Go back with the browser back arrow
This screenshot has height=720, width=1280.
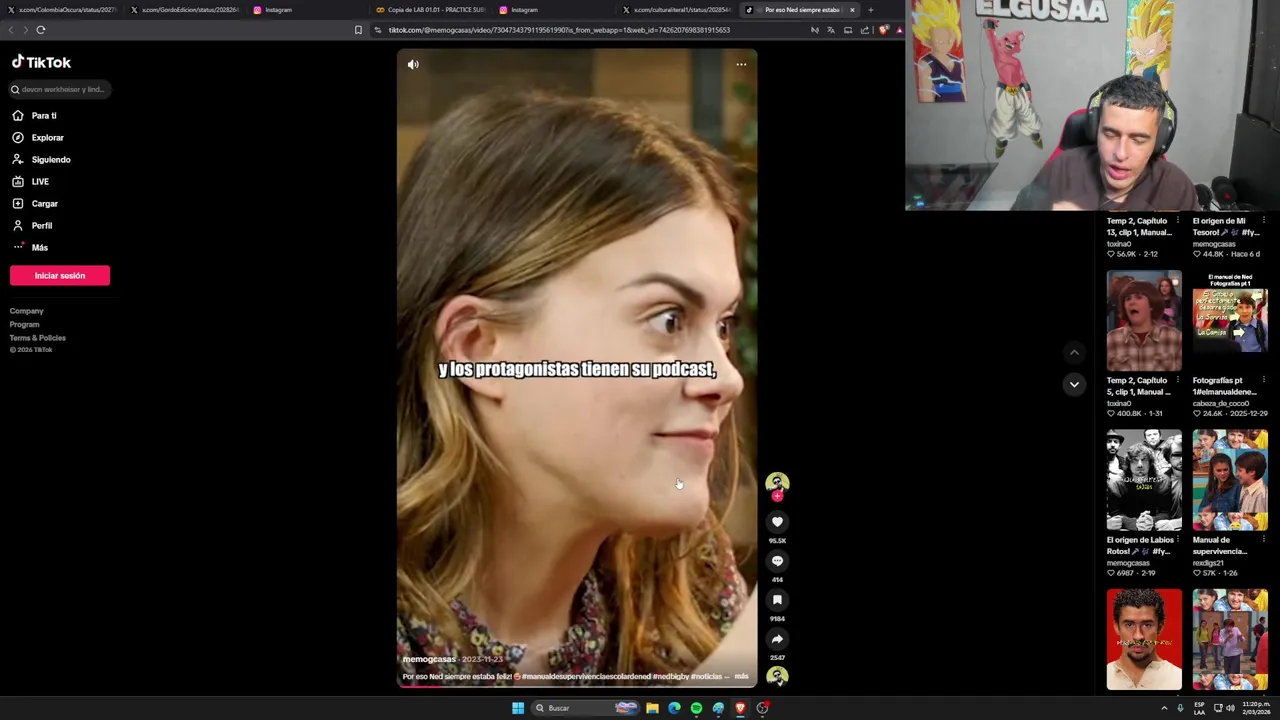tap(11, 30)
